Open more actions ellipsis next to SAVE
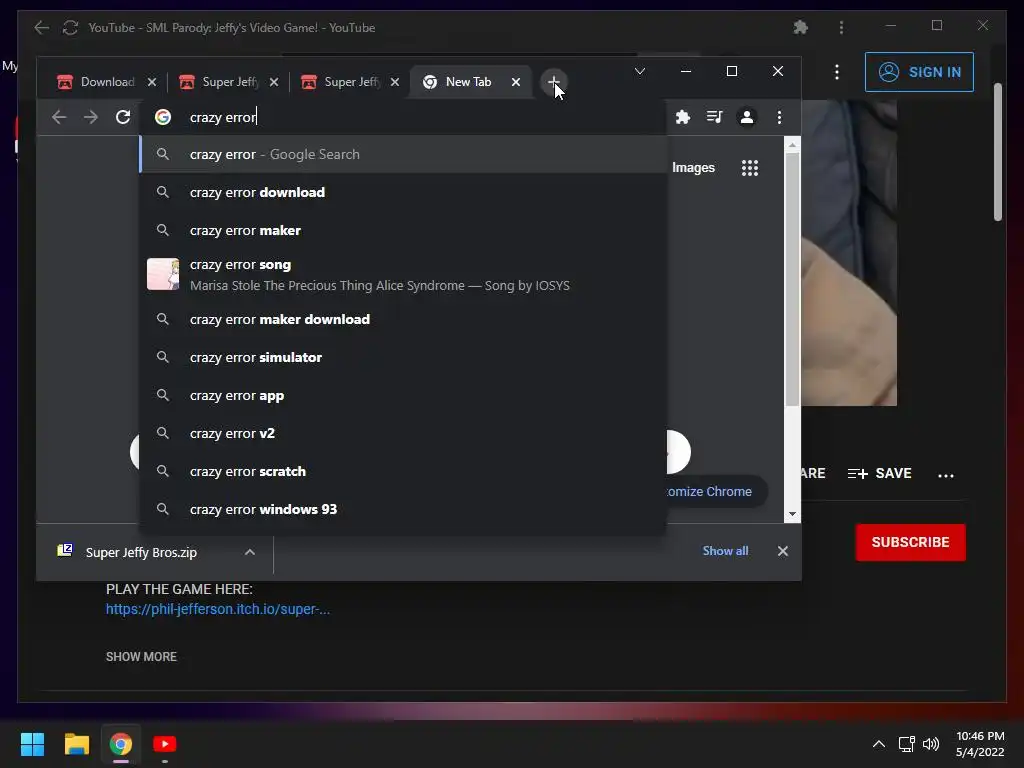 pos(946,475)
